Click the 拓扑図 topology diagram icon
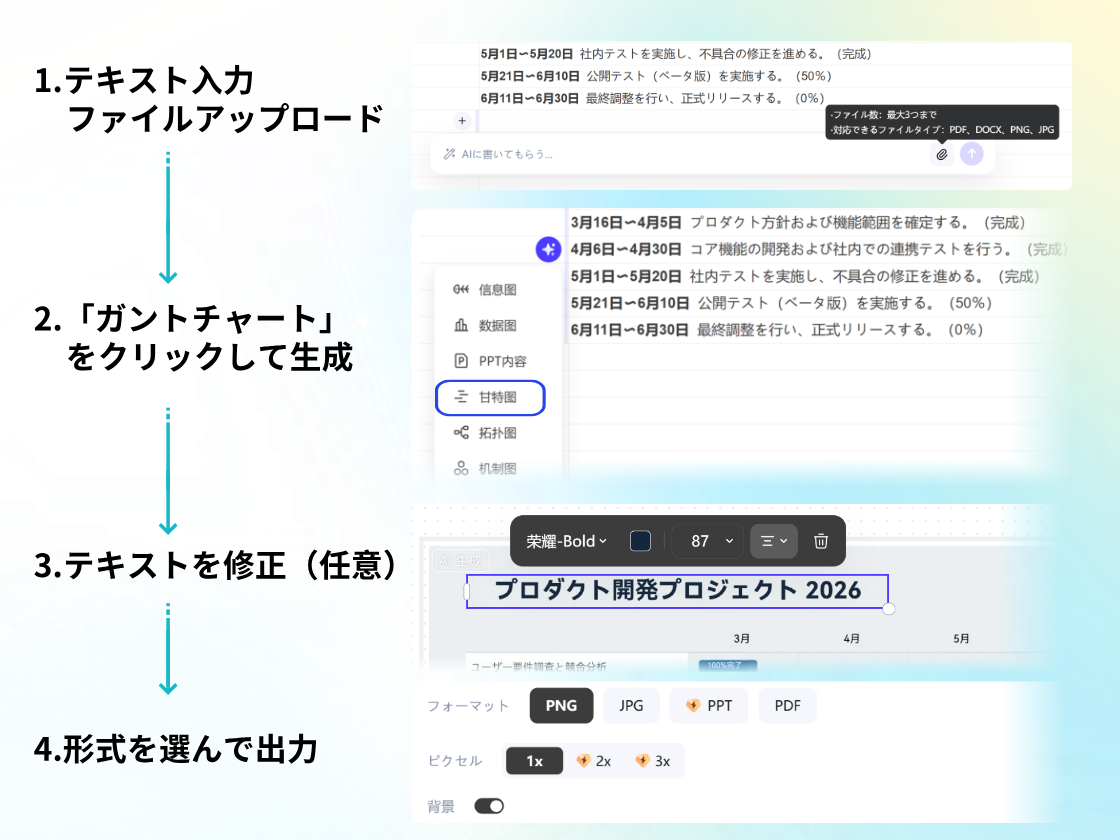Screen dimensions: 1120x840 tap(462, 432)
